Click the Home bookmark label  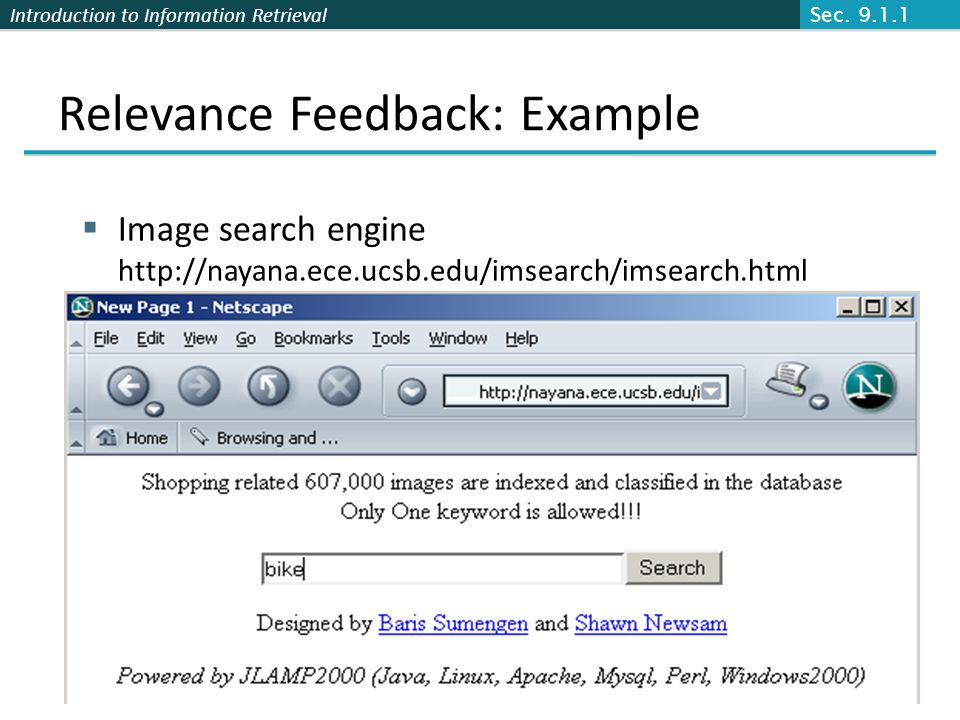click(146, 438)
